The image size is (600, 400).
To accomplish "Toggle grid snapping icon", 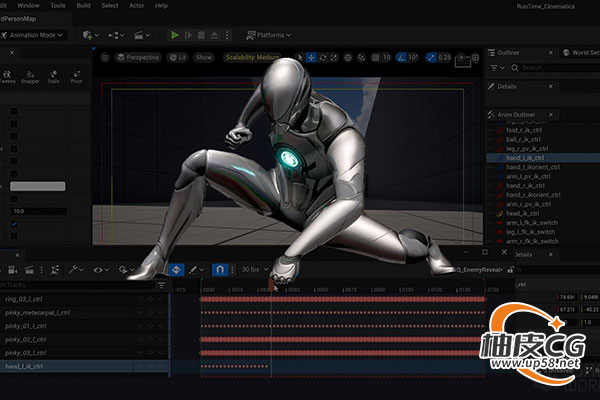I will 376,57.
